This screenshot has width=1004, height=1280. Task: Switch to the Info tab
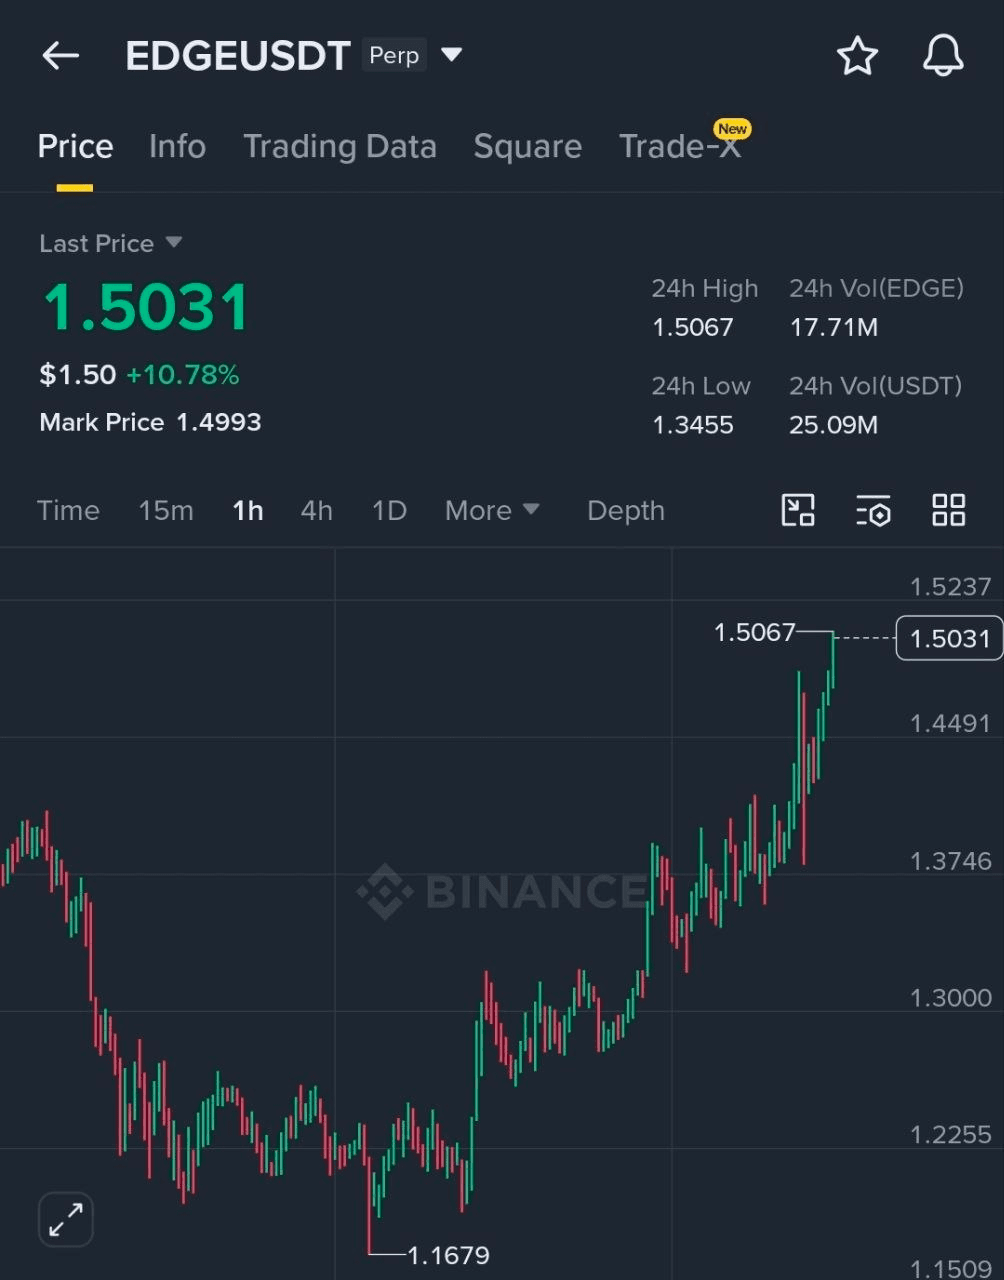(x=177, y=147)
